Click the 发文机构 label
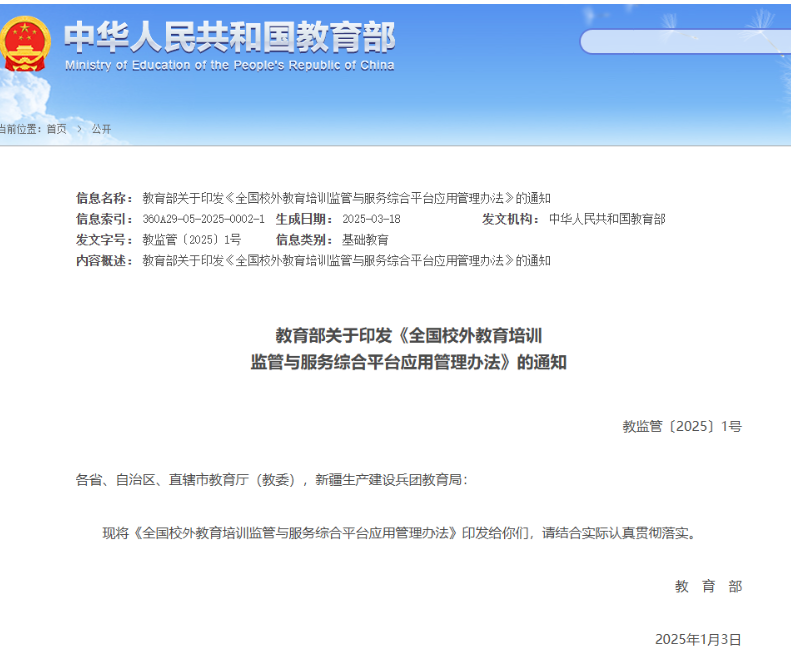Image resolution: width=791 pixels, height=657 pixels. click(511, 219)
